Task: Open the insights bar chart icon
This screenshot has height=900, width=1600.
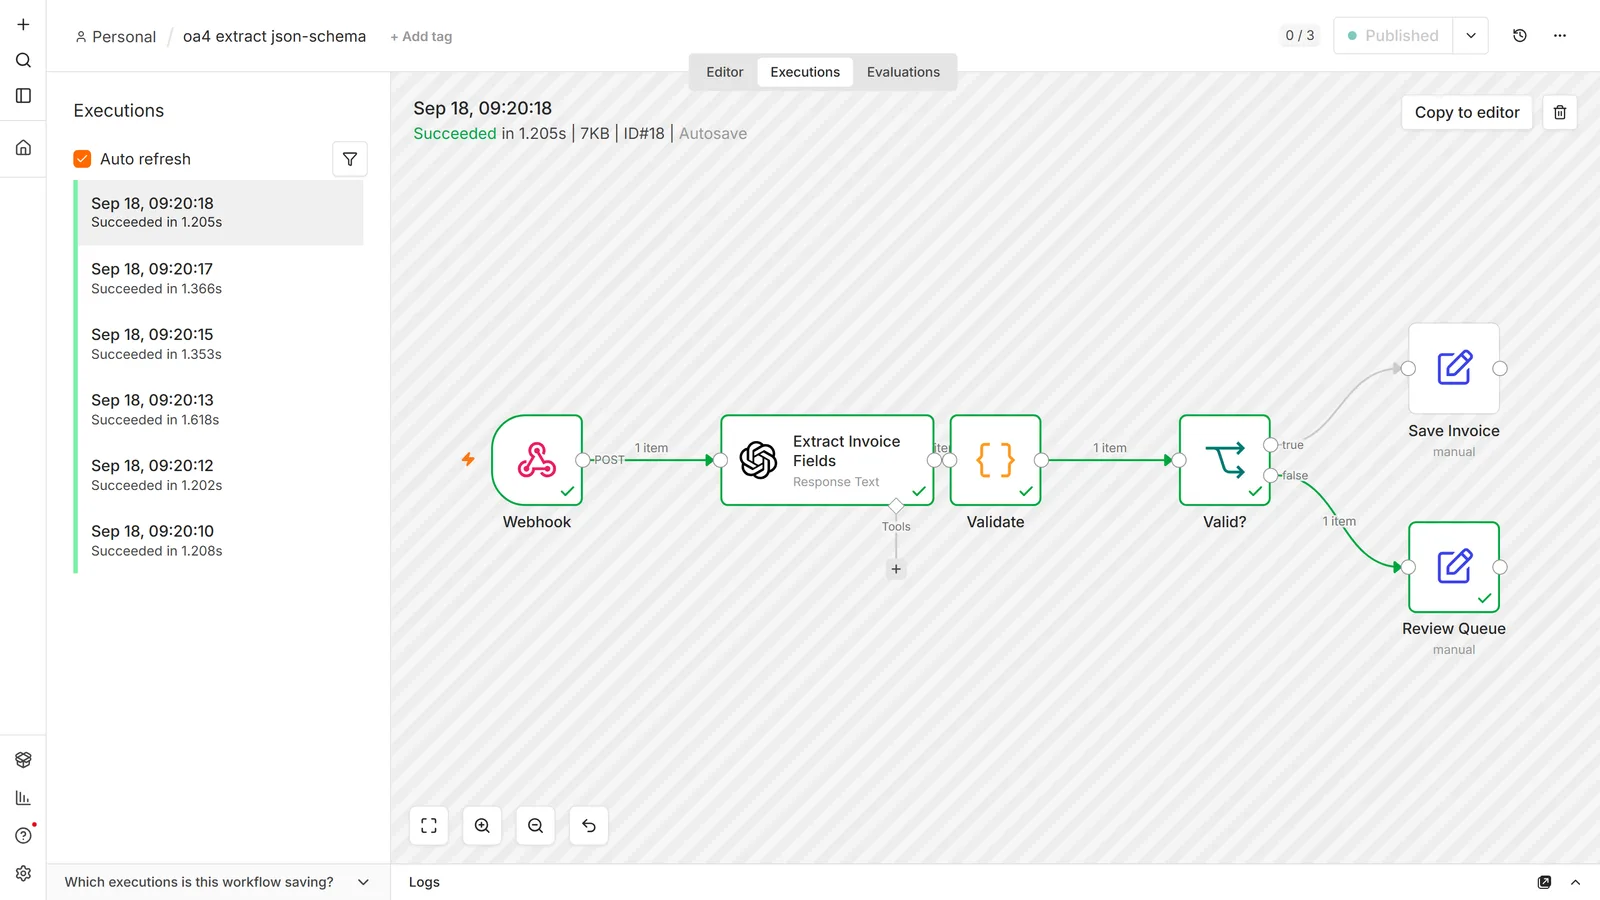Action: pos(23,798)
